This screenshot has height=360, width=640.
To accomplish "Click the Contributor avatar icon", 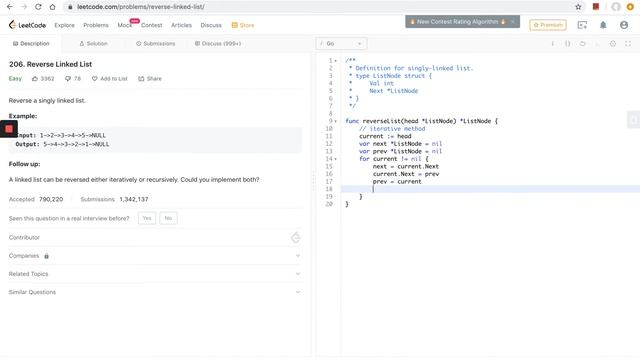I will (x=296, y=238).
